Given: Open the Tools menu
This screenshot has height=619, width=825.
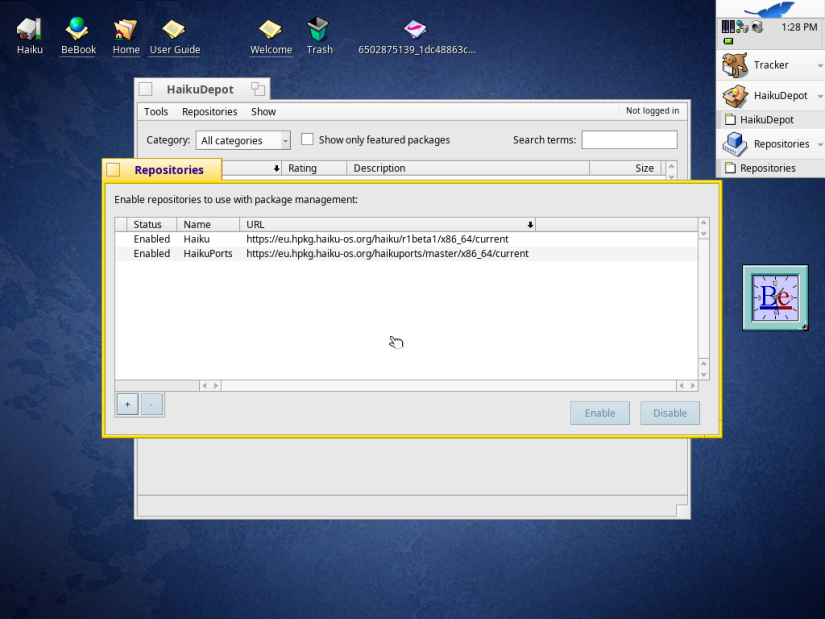Looking at the screenshot, I should 156,112.
